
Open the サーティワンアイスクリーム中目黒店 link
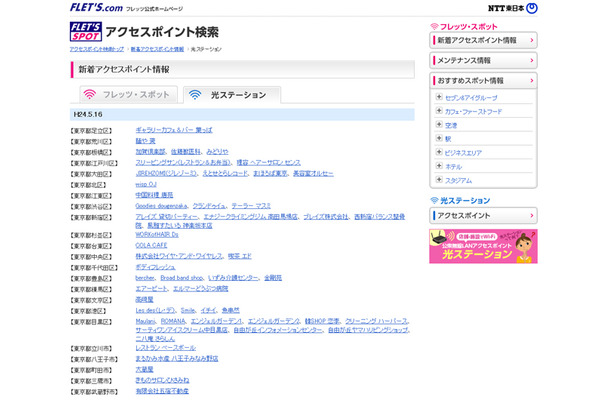181,330
